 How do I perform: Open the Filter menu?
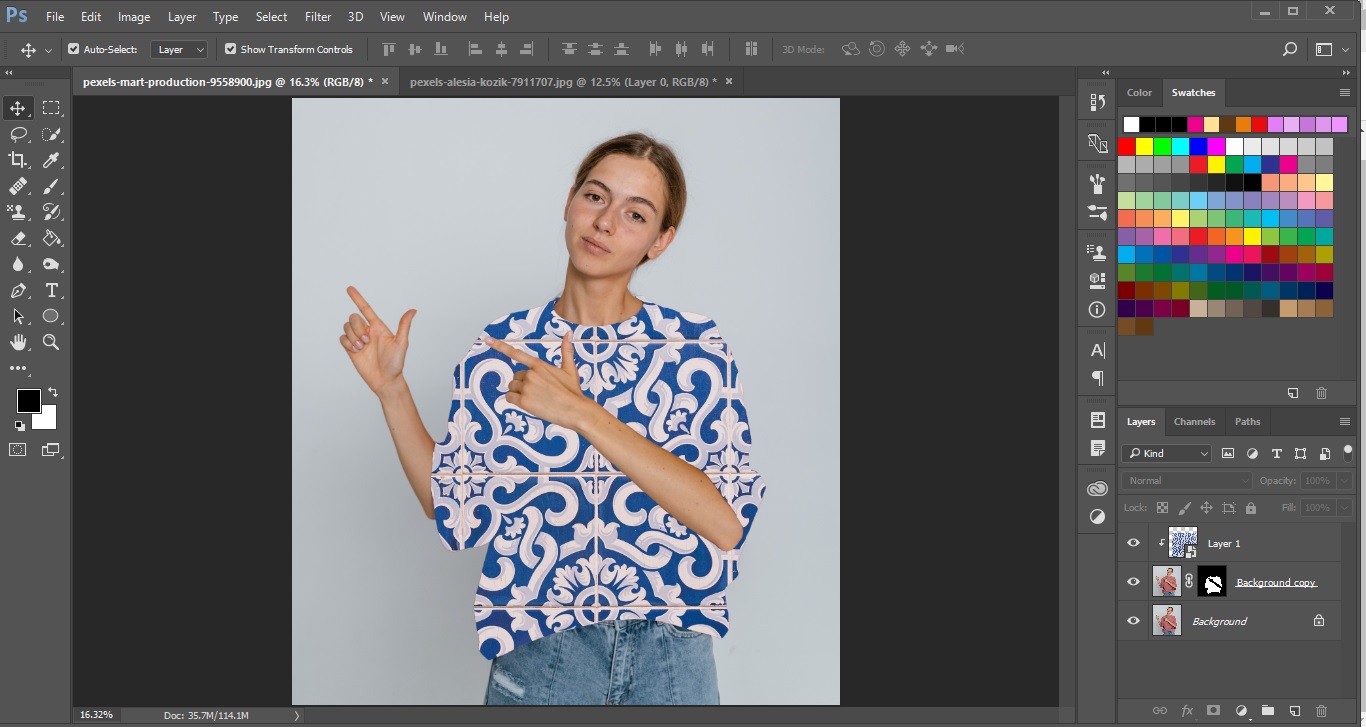318,17
